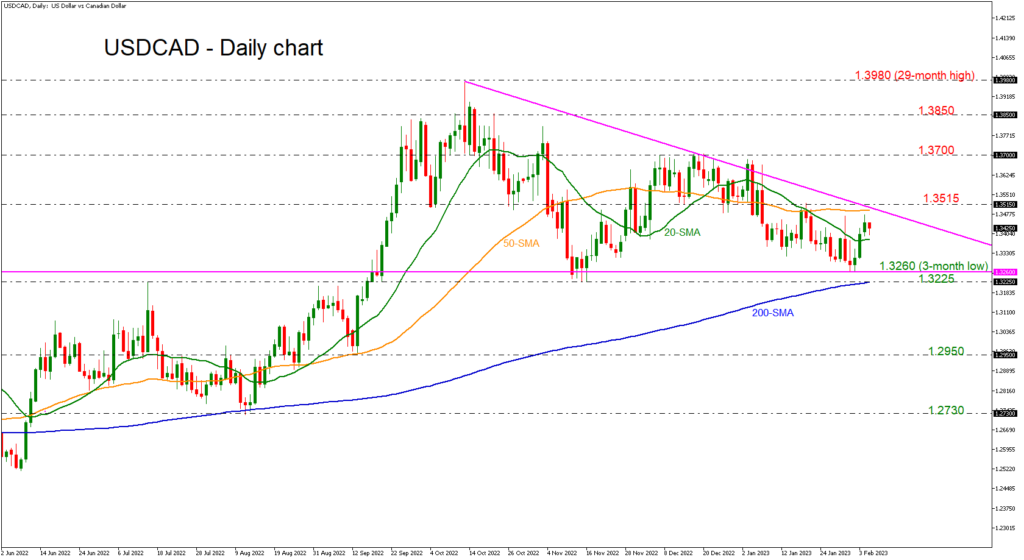Select the red '1.3700' resistance label
Image resolution: width=1024 pixels, height=560 pixels.
pos(936,150)
